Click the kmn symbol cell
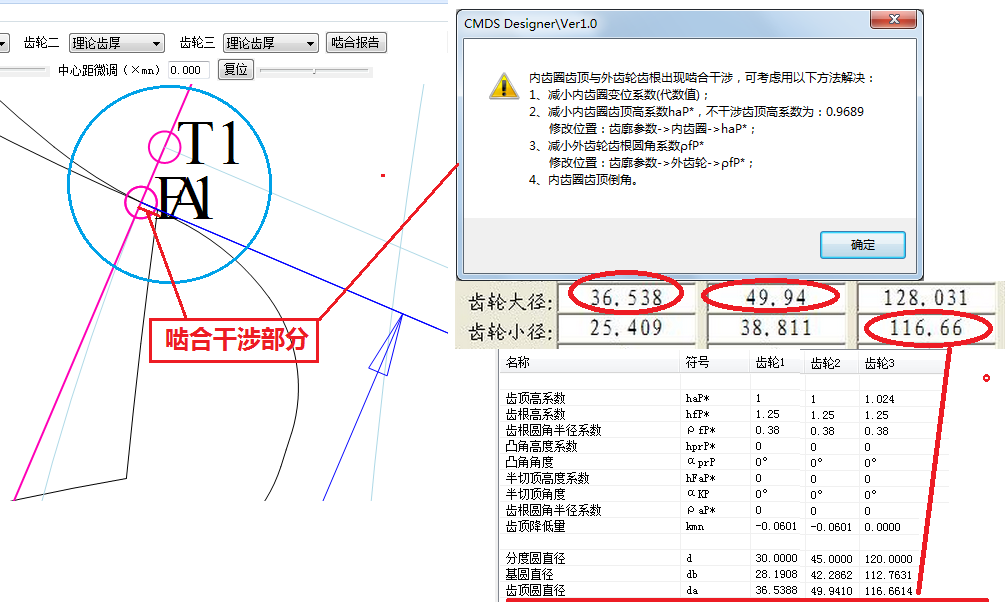Screen dimensions: 1005x602 tap(695, 527)
